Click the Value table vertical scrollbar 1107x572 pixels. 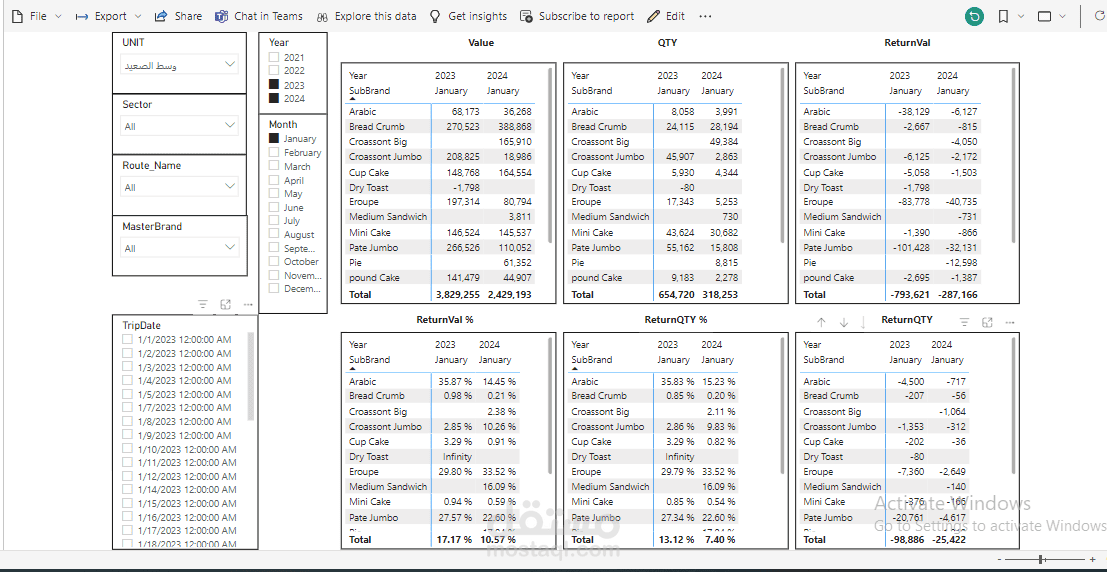pos(551,155)
